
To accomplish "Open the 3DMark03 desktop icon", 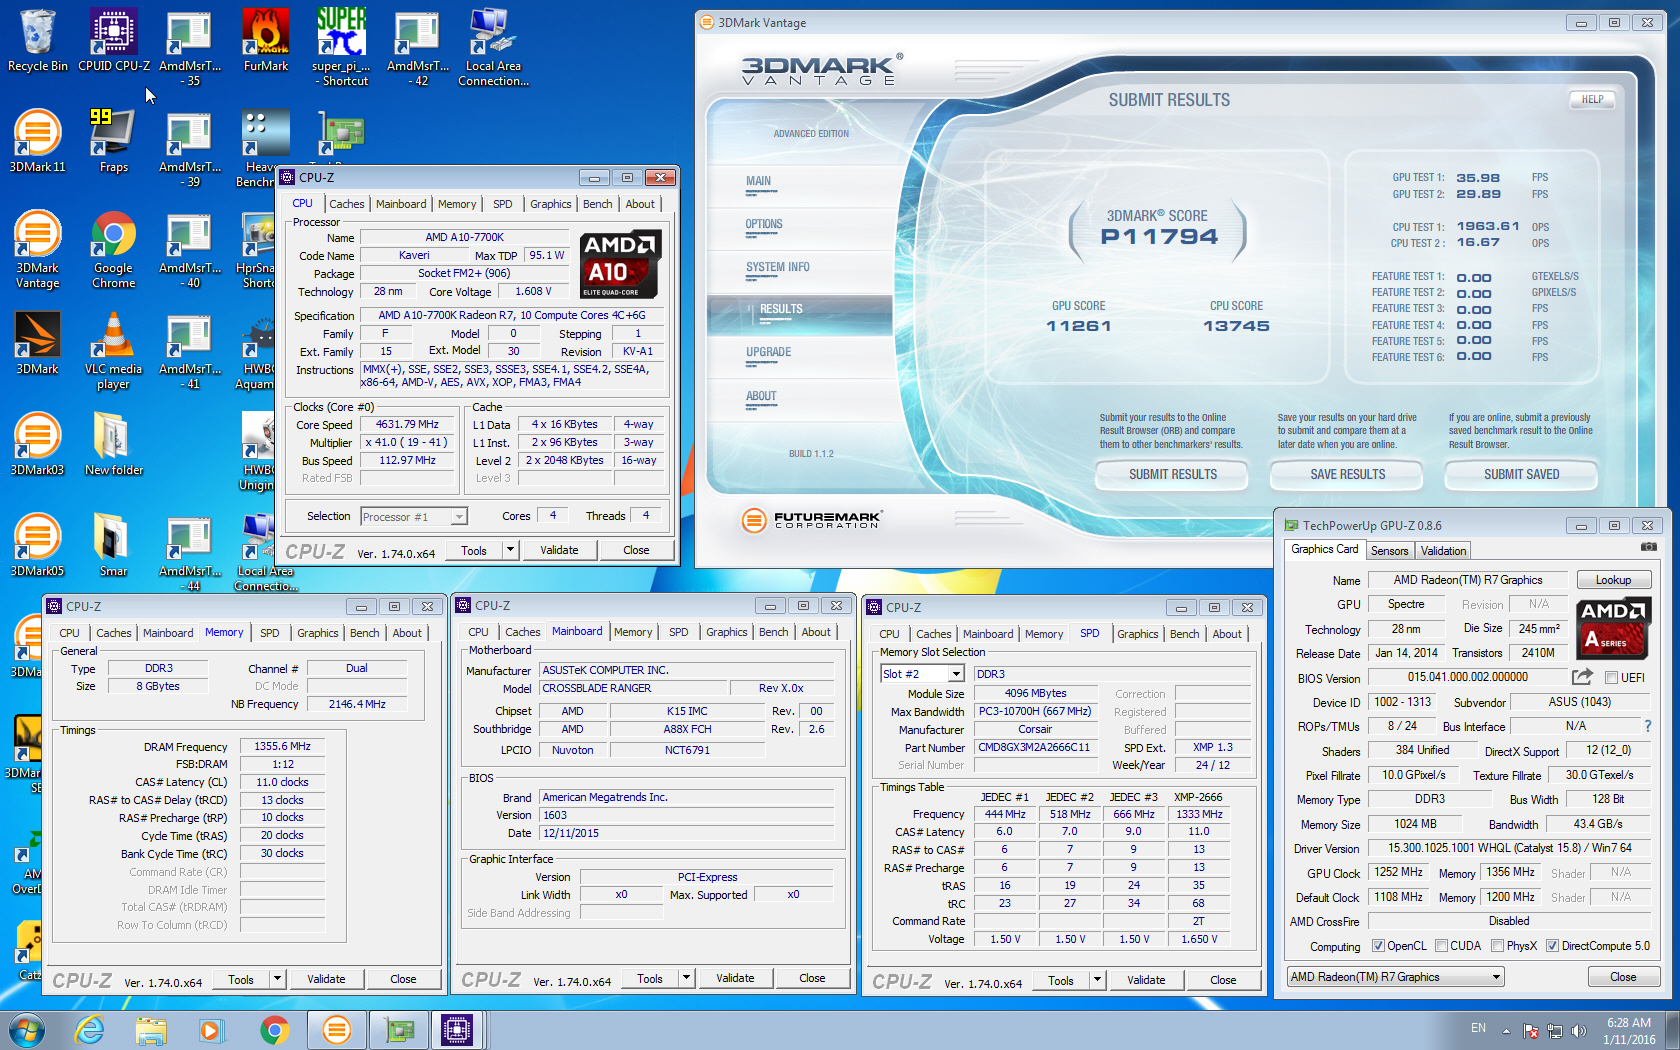I will click(38, 444).
